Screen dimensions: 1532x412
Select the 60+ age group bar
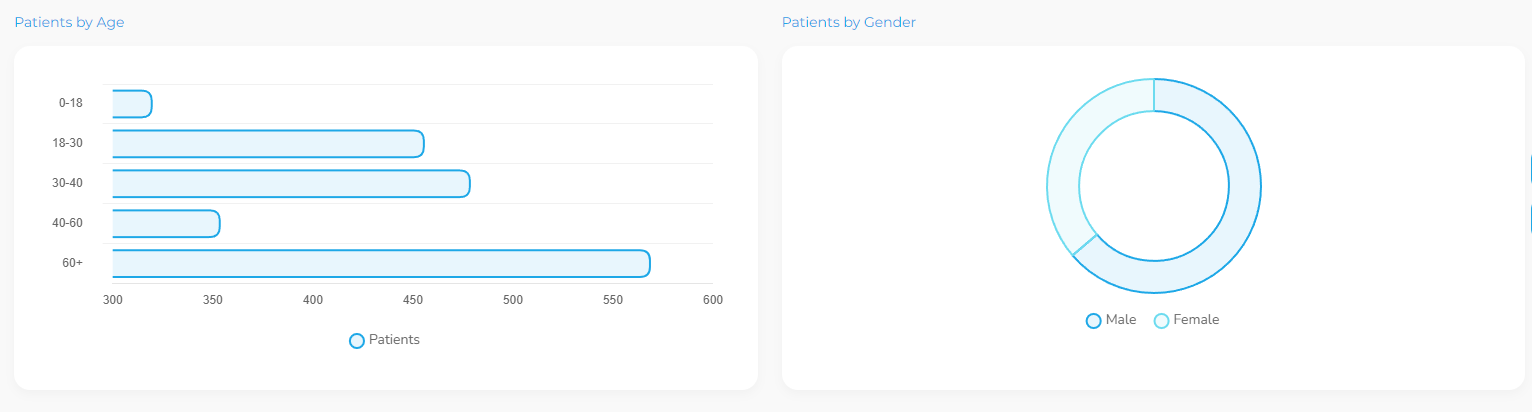pos(381,264)
